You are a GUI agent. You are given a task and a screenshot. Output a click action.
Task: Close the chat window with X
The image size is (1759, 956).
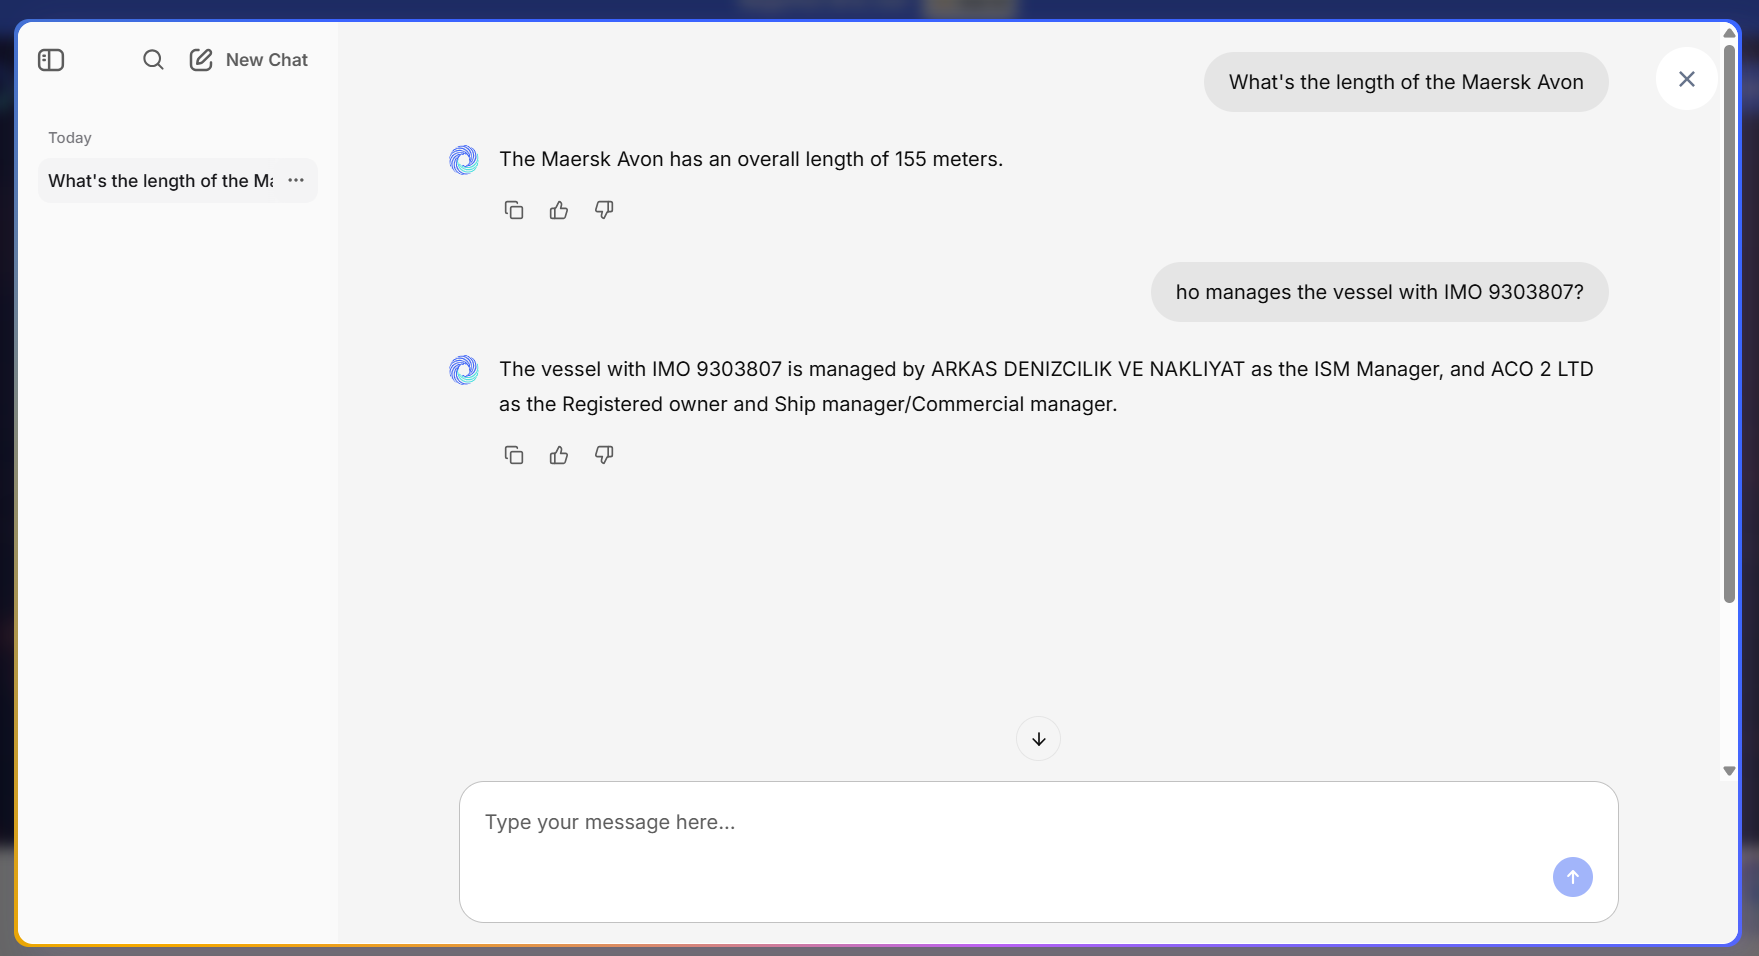click(1687, 79)
